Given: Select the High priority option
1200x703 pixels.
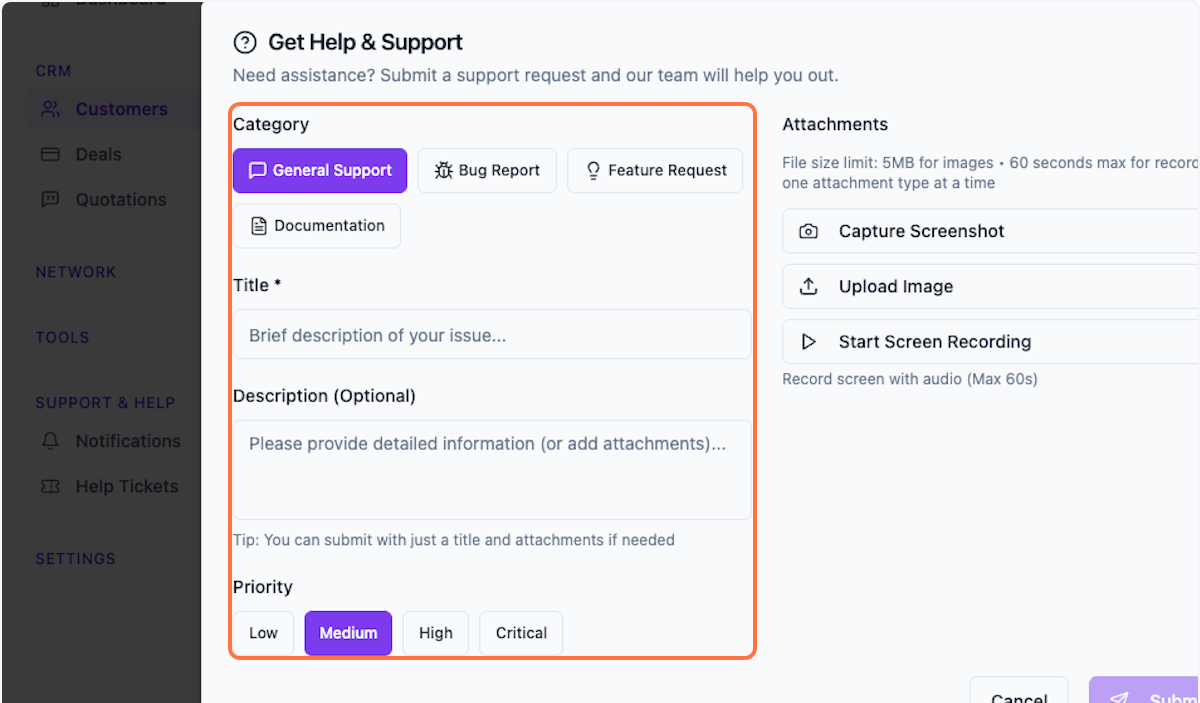Looking at the screenshot, I should point(435,632).
